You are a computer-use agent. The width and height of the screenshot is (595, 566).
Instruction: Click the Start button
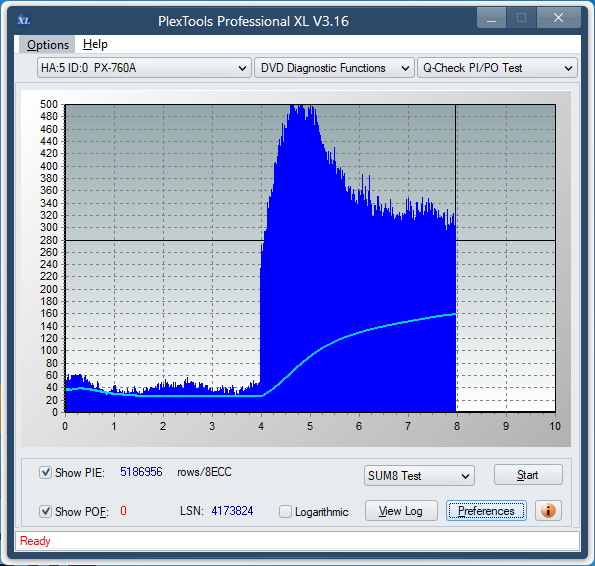click(x=528, y=475)
